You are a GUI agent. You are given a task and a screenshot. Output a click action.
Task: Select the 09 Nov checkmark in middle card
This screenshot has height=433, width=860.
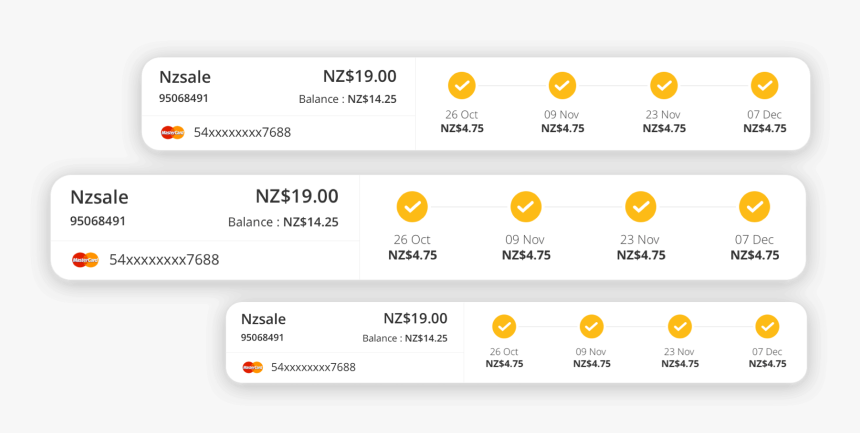(526, 207)
